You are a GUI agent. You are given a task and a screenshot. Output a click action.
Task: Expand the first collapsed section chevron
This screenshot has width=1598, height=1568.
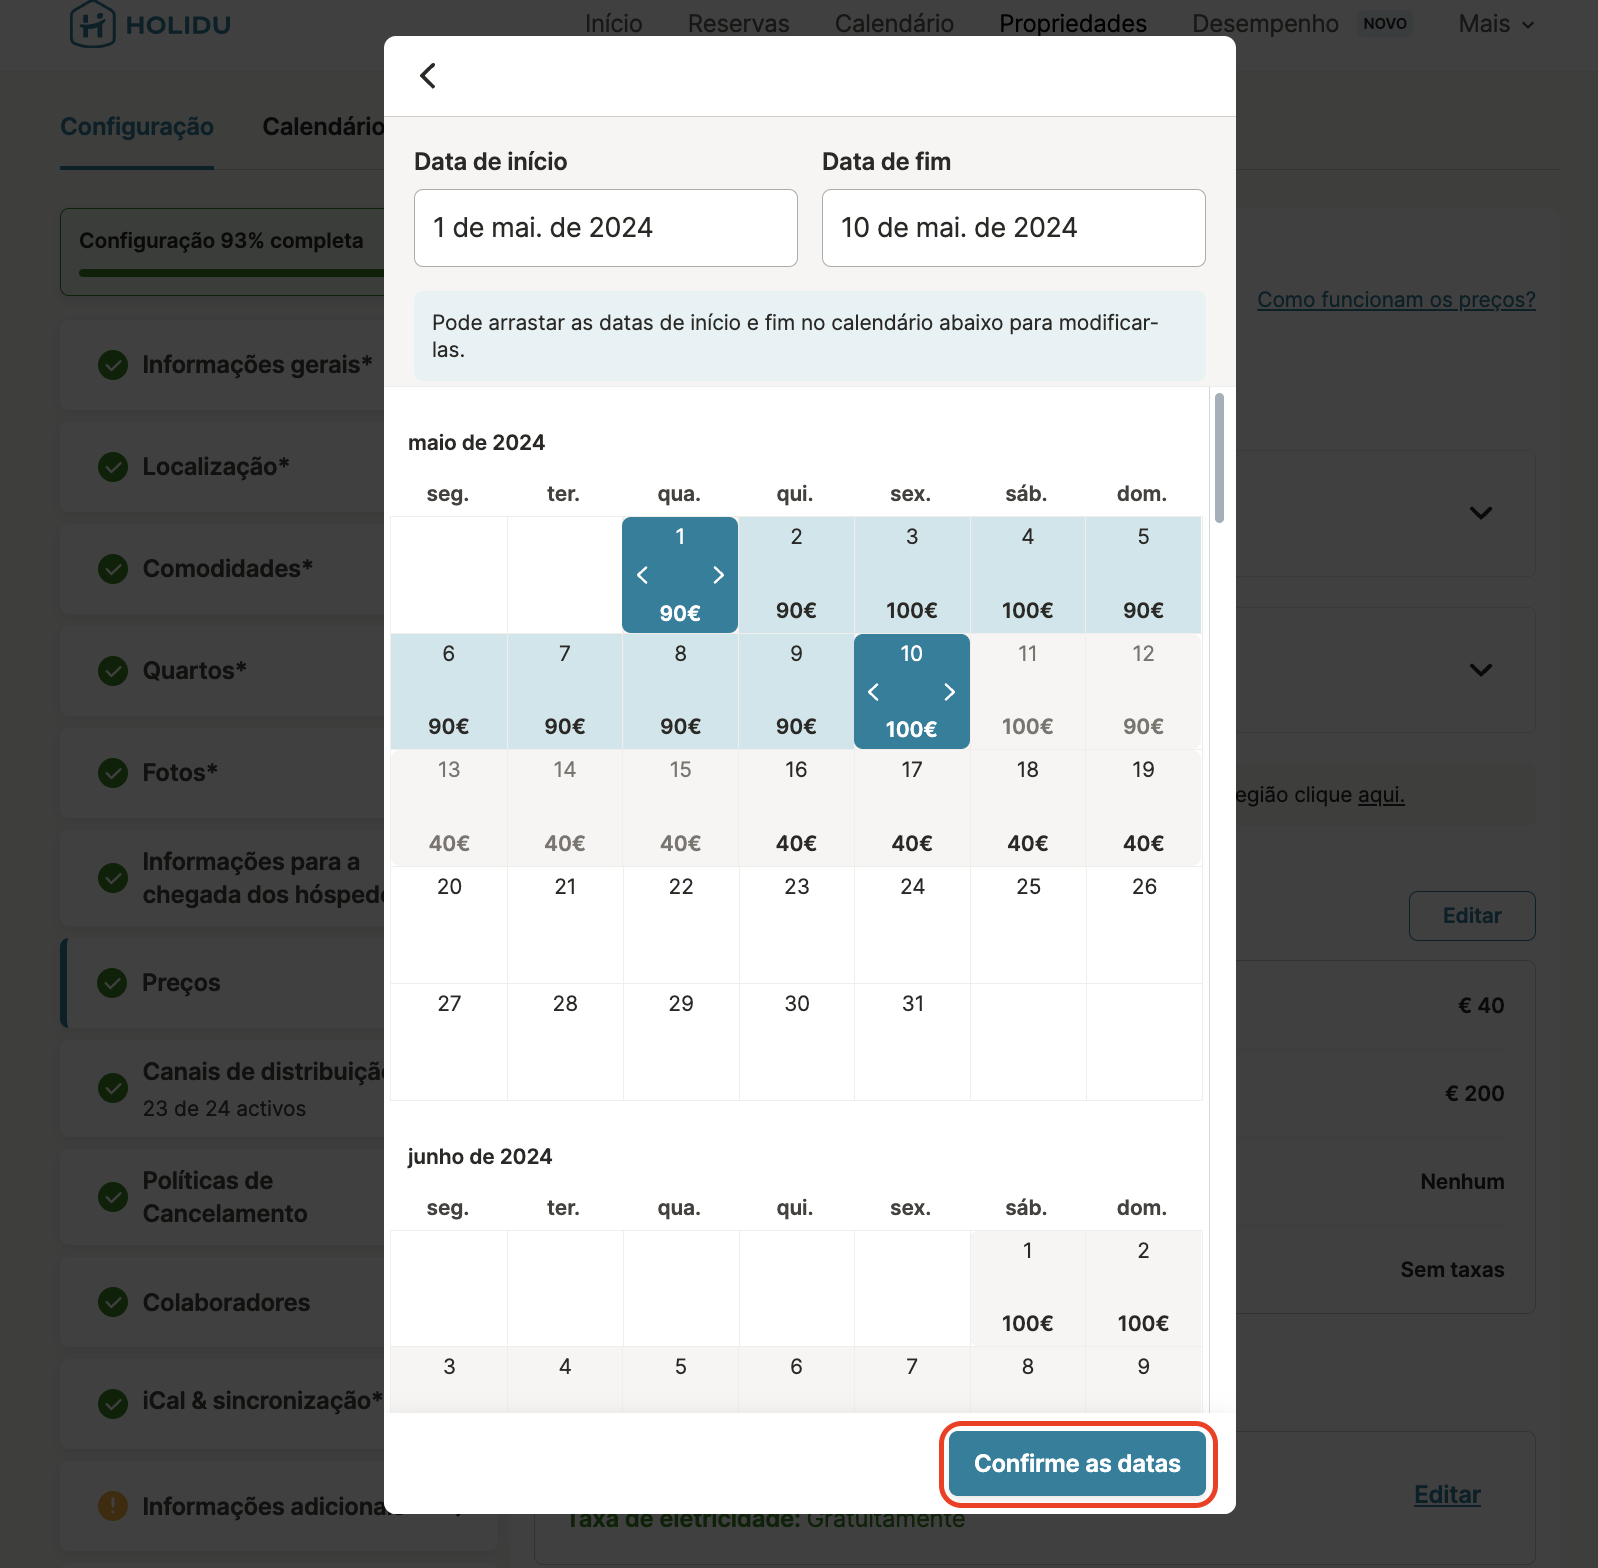(x=1480, y=513)
